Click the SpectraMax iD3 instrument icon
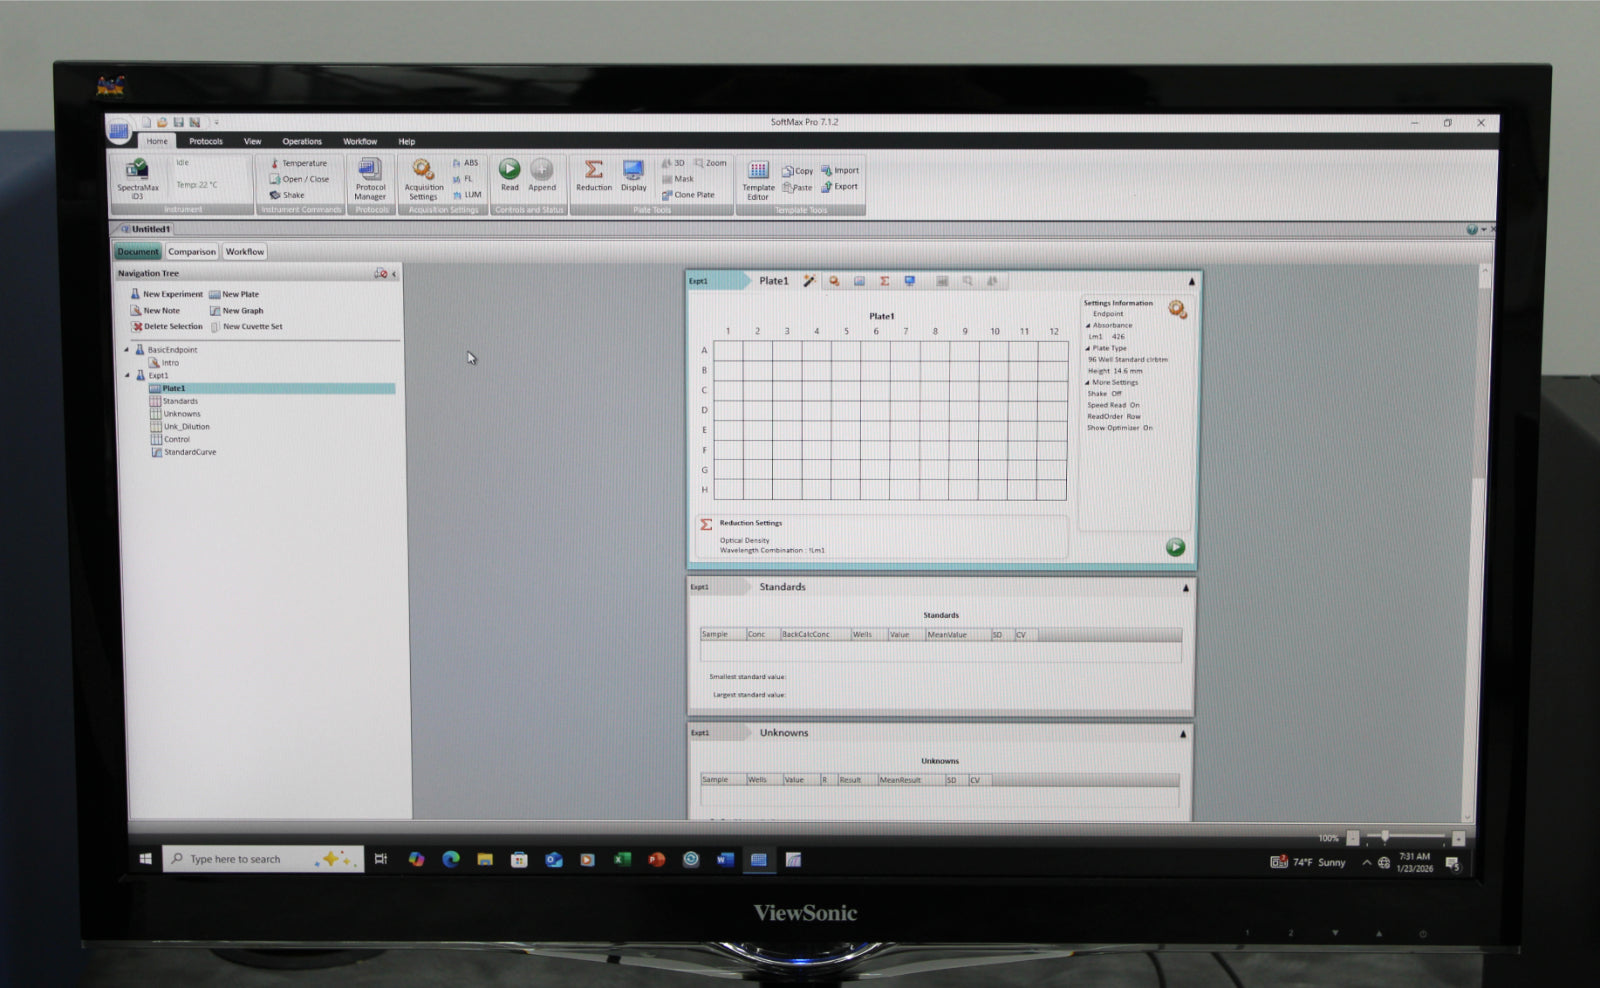 coord(137,176)
